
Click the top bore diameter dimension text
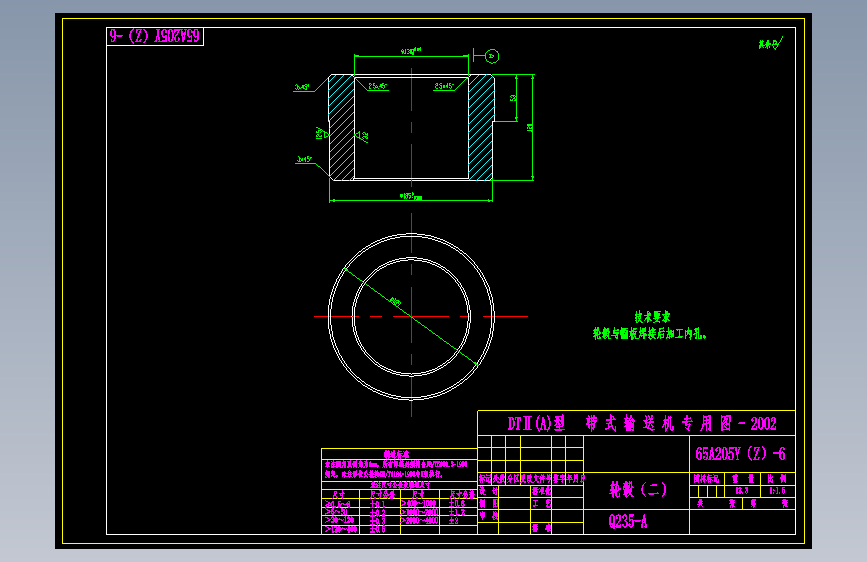[411, 51]
